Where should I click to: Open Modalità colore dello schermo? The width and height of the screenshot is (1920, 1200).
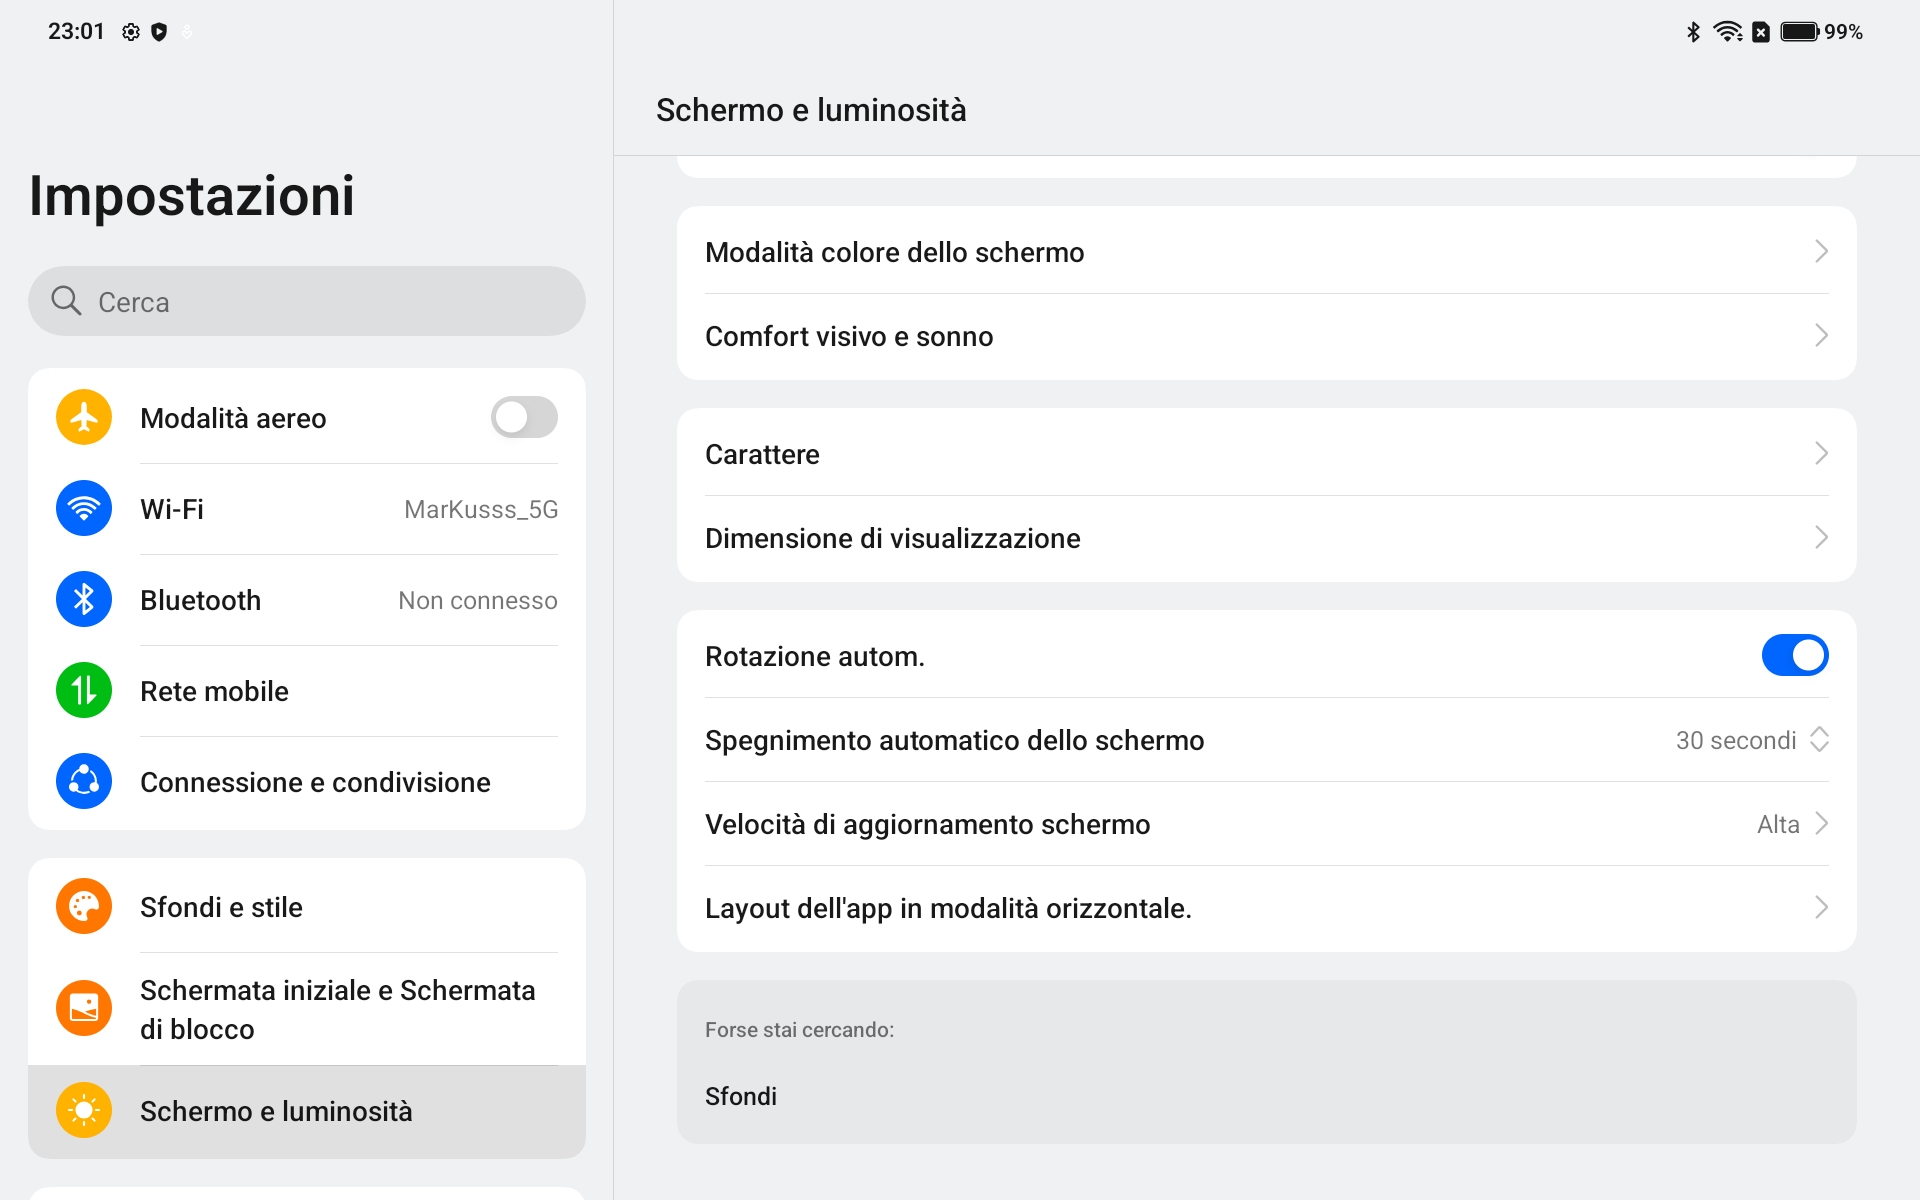(x=1266, y=251)
